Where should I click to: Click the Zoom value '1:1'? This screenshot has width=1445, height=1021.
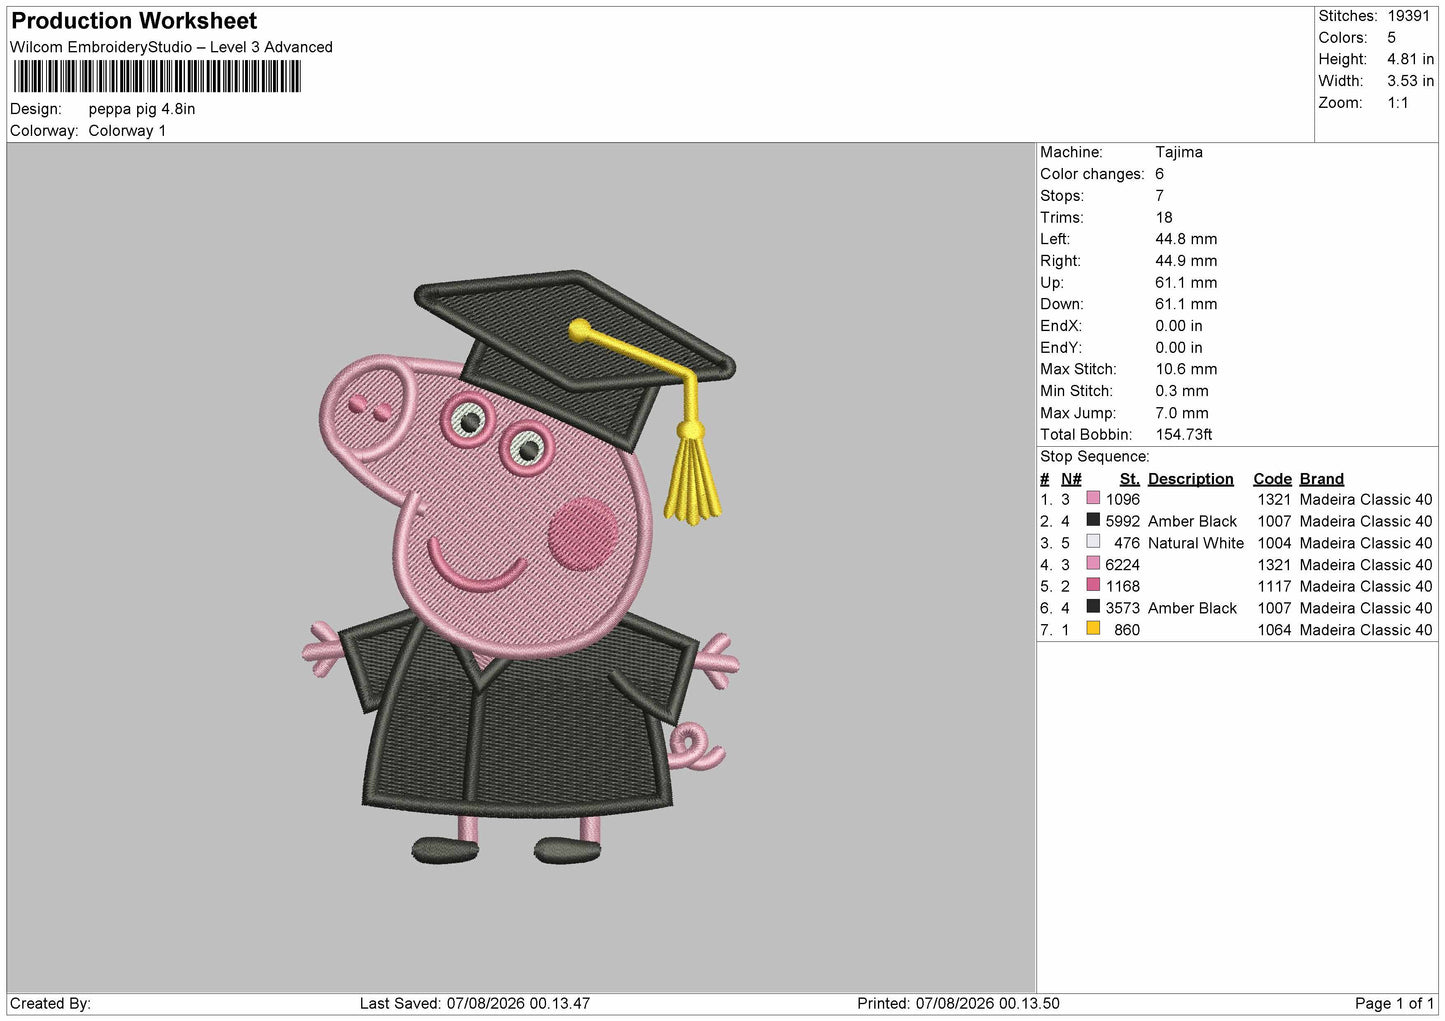coord(1397,103)
